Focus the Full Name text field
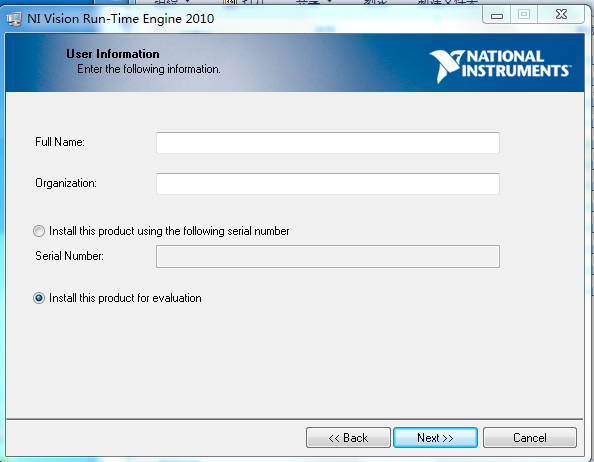 (328, 143)
